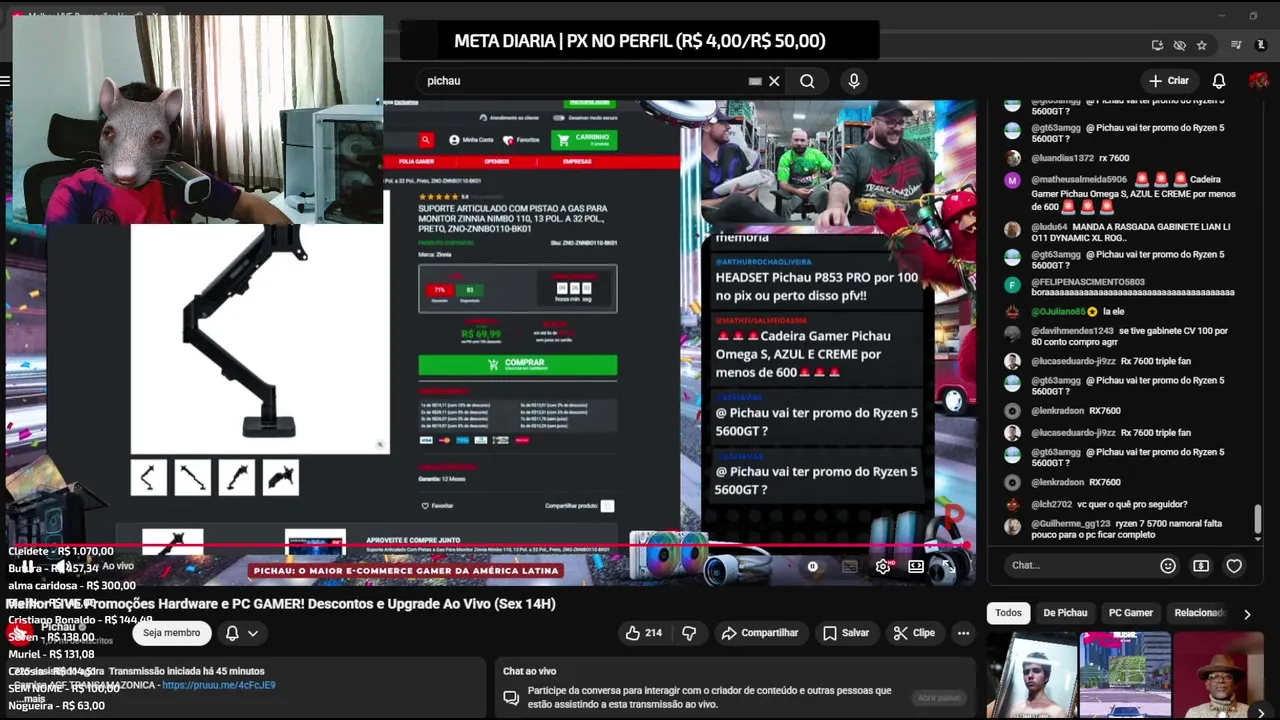
Task: Select the De Pichau filter chip
Action: click(1065, 613)
